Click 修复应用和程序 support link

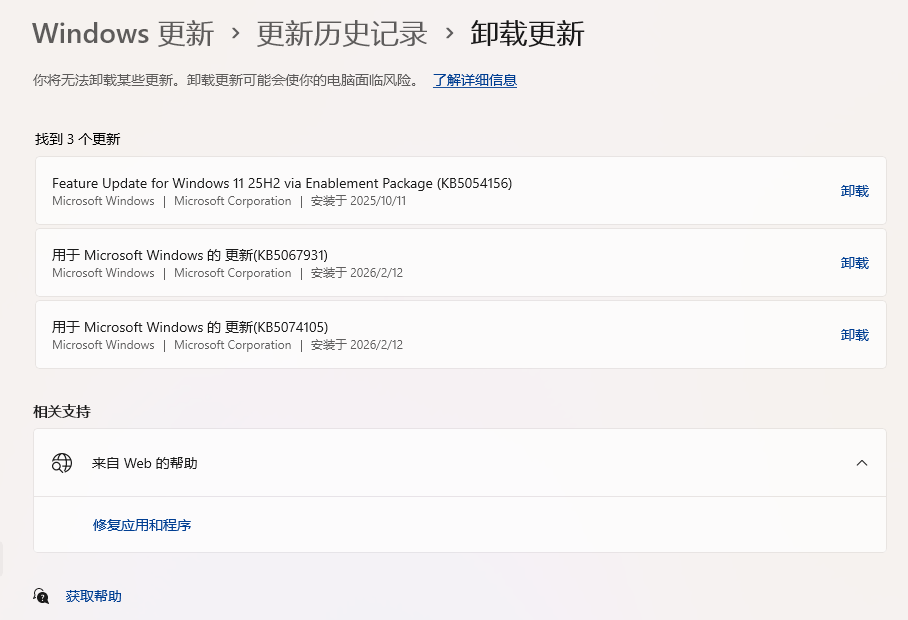click(141, 524)
